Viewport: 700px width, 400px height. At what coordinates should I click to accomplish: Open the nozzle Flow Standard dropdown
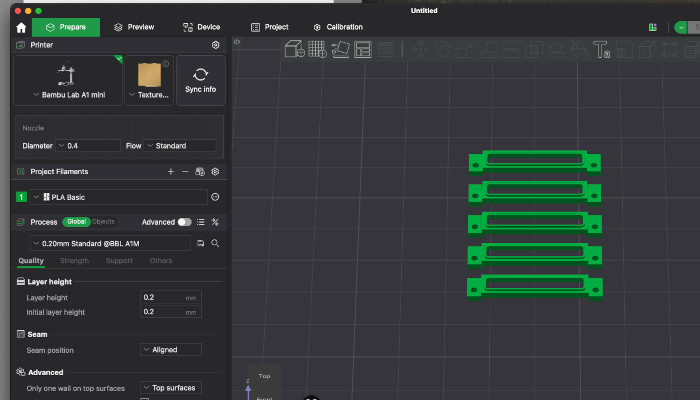tap(180, 146)
